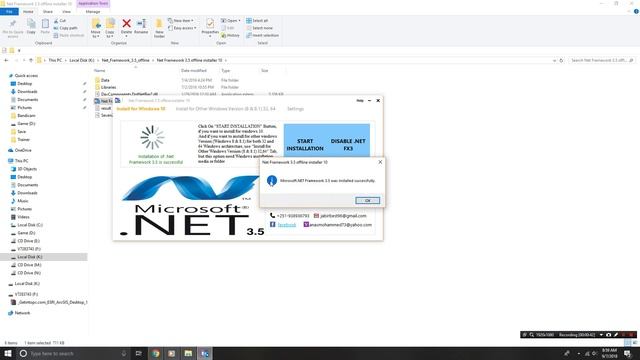Click Select none in the ribbon
Image resolution: width=640 pixels, height=360 pixels.
tap(259, 28)
